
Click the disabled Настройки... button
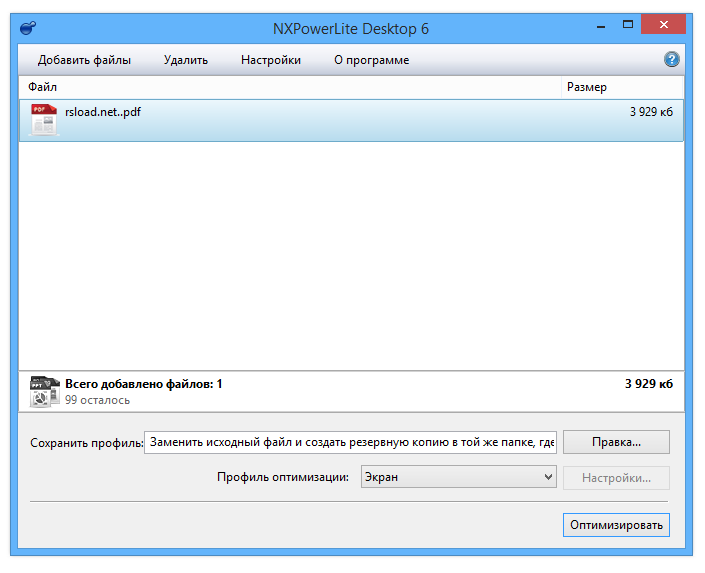616,478
